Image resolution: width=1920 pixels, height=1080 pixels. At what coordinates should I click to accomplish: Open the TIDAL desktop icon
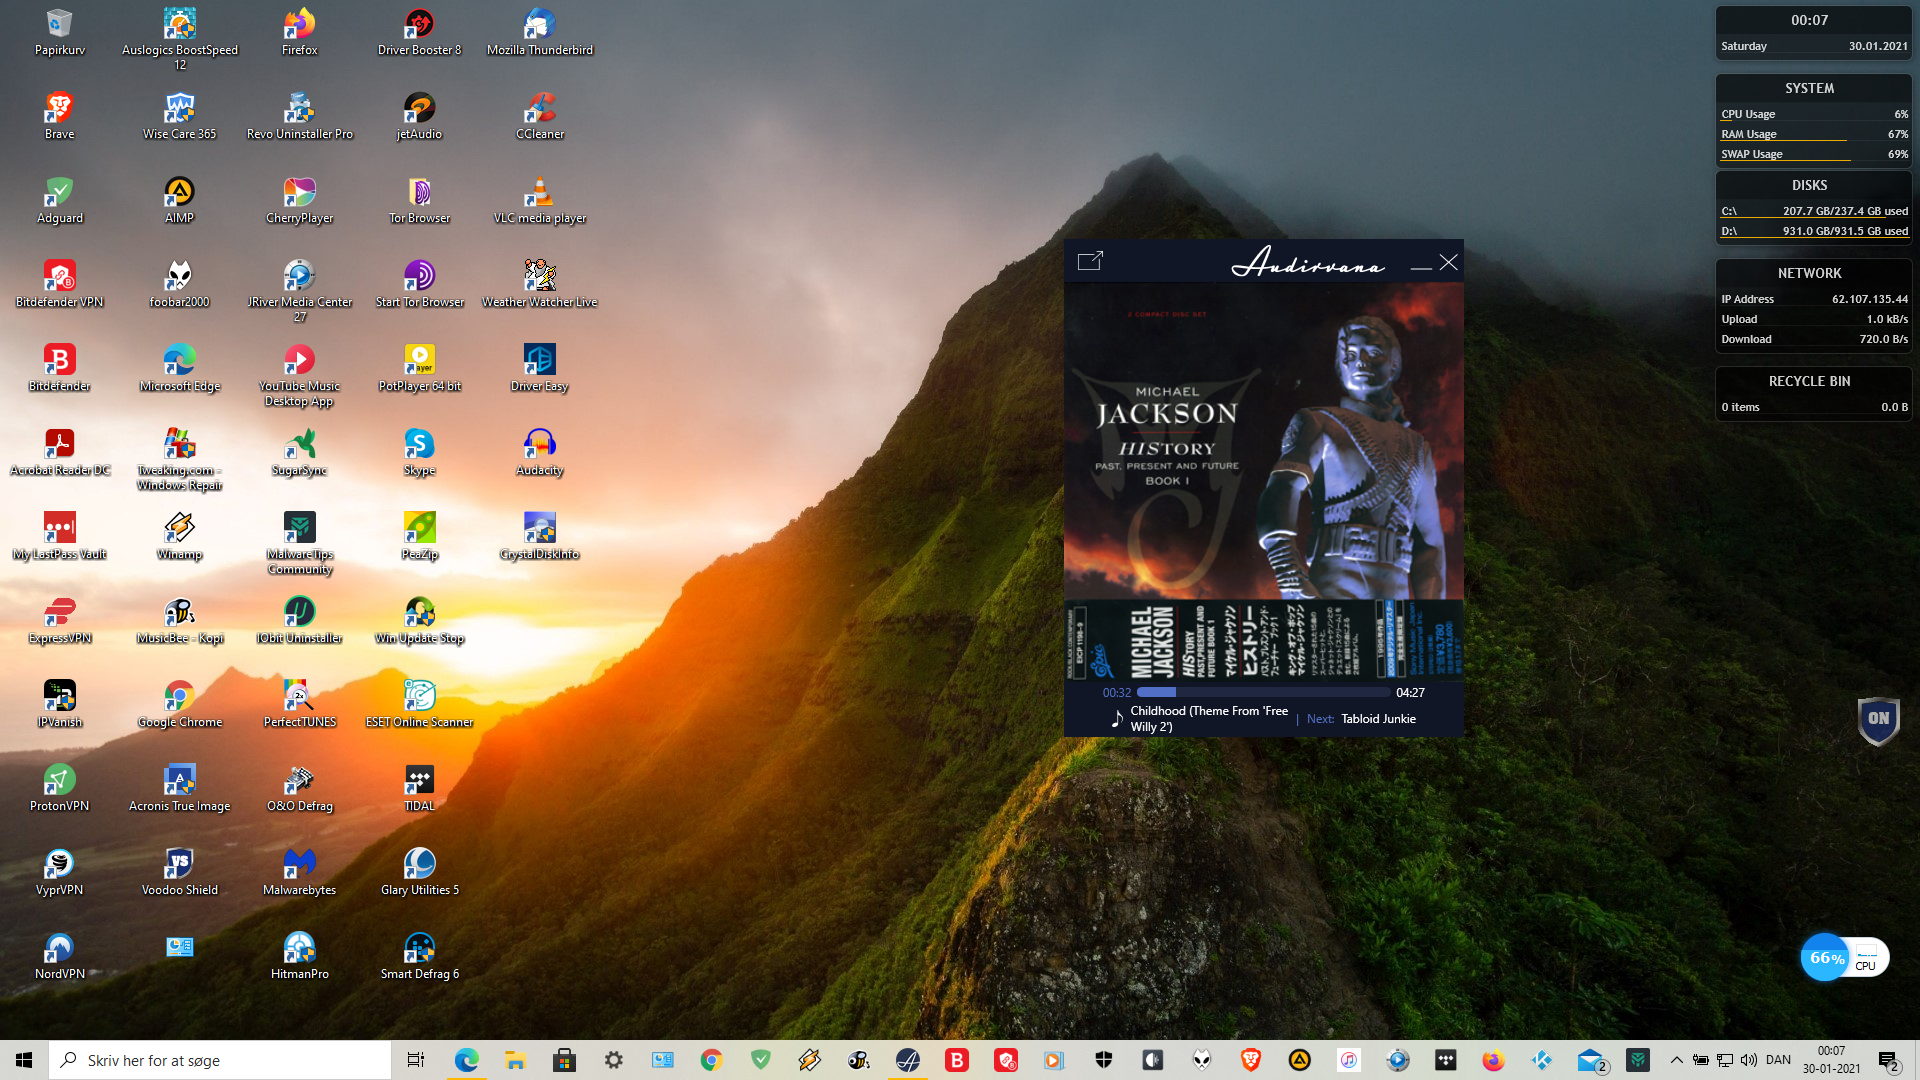[419, 780]
